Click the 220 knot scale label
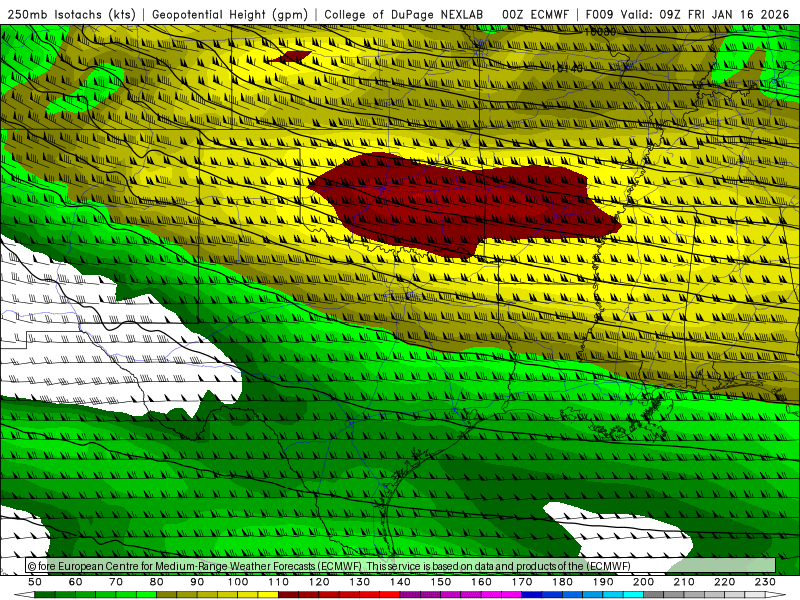800x600 pixels. pyautogui.click(x=724, y=582)
